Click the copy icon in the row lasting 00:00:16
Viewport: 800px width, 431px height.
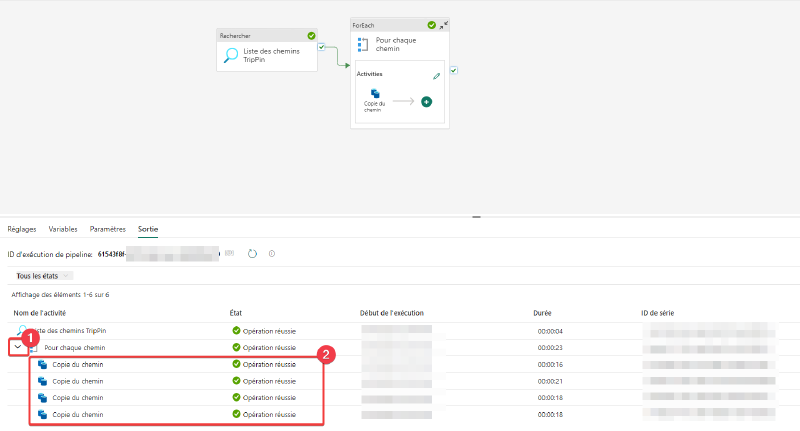click(43, 365)
